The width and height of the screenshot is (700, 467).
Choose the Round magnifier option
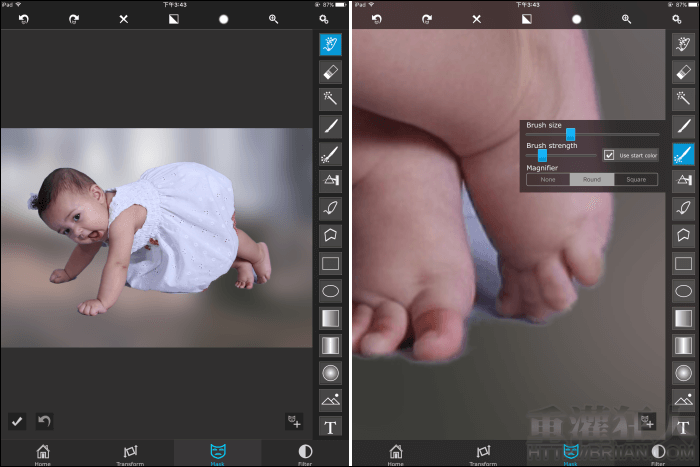(x=592, y=180)
